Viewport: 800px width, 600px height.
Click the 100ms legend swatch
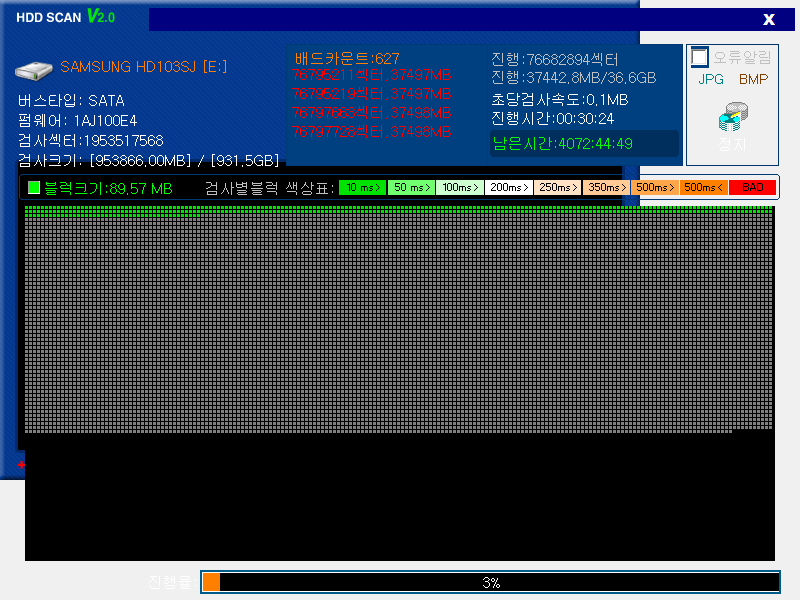[x=460, y=188]
